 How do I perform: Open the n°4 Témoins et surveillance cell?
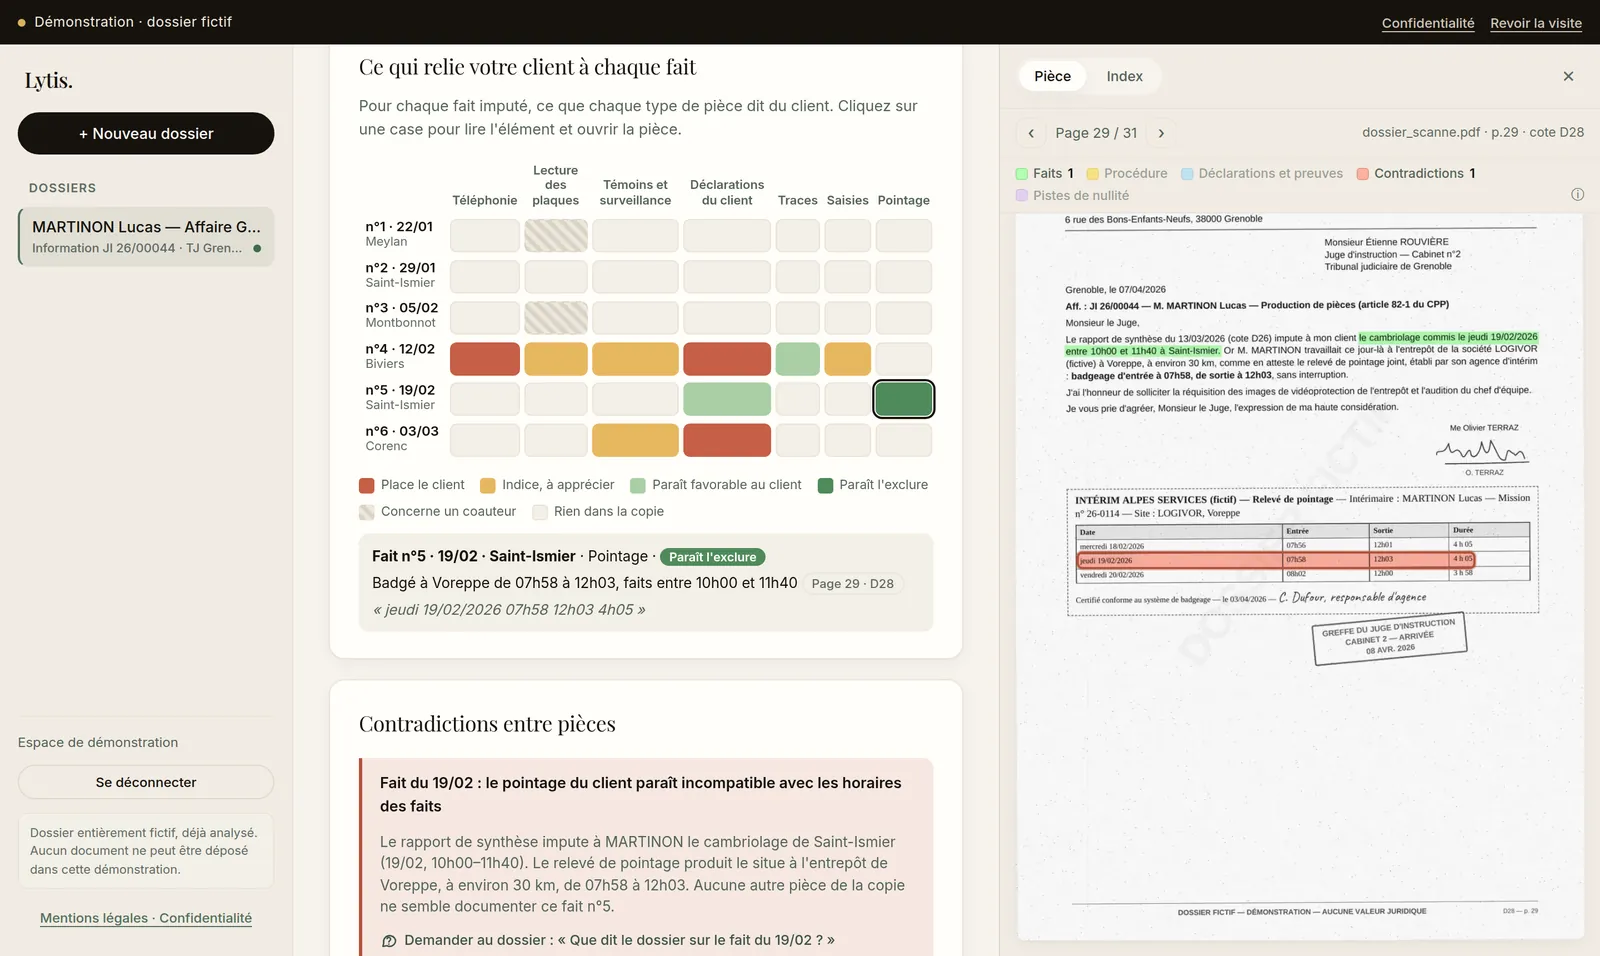[635, 359]
